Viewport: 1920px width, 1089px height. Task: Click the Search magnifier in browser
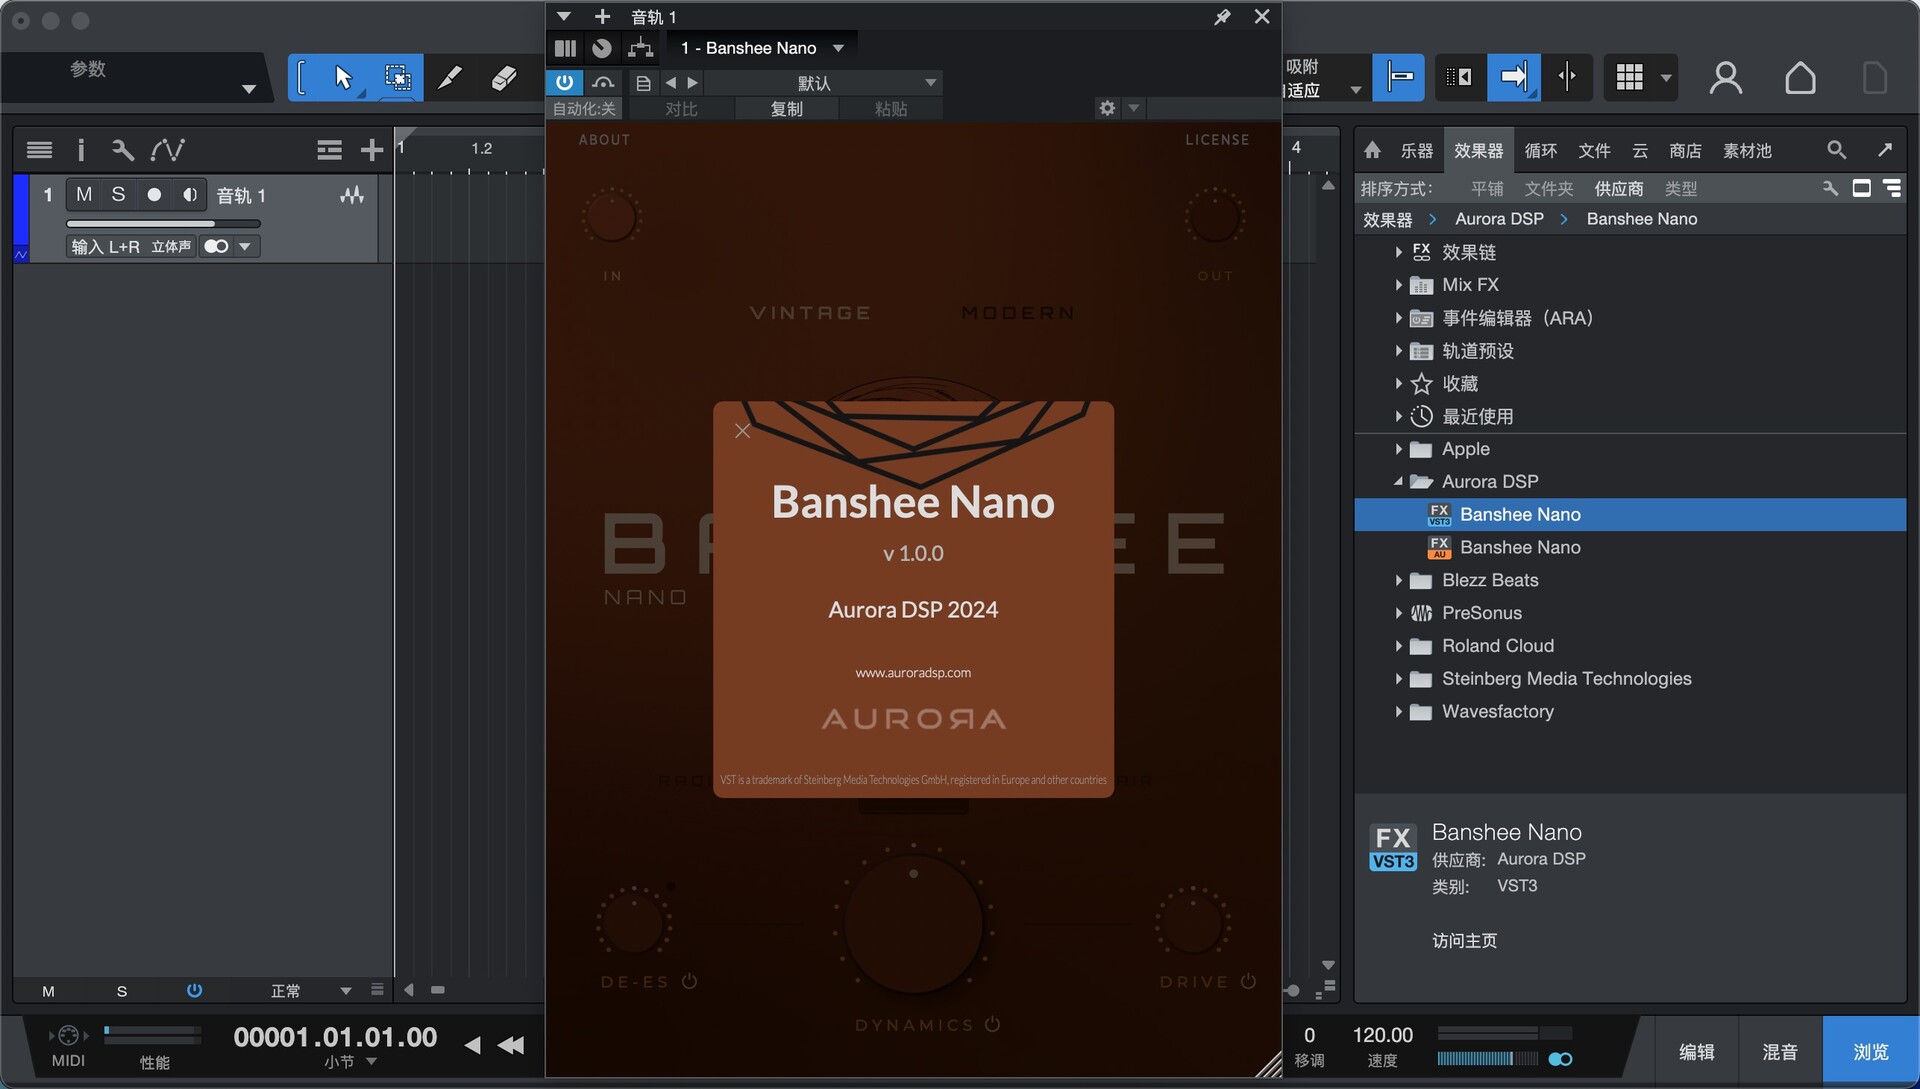tap(1836, 150)
